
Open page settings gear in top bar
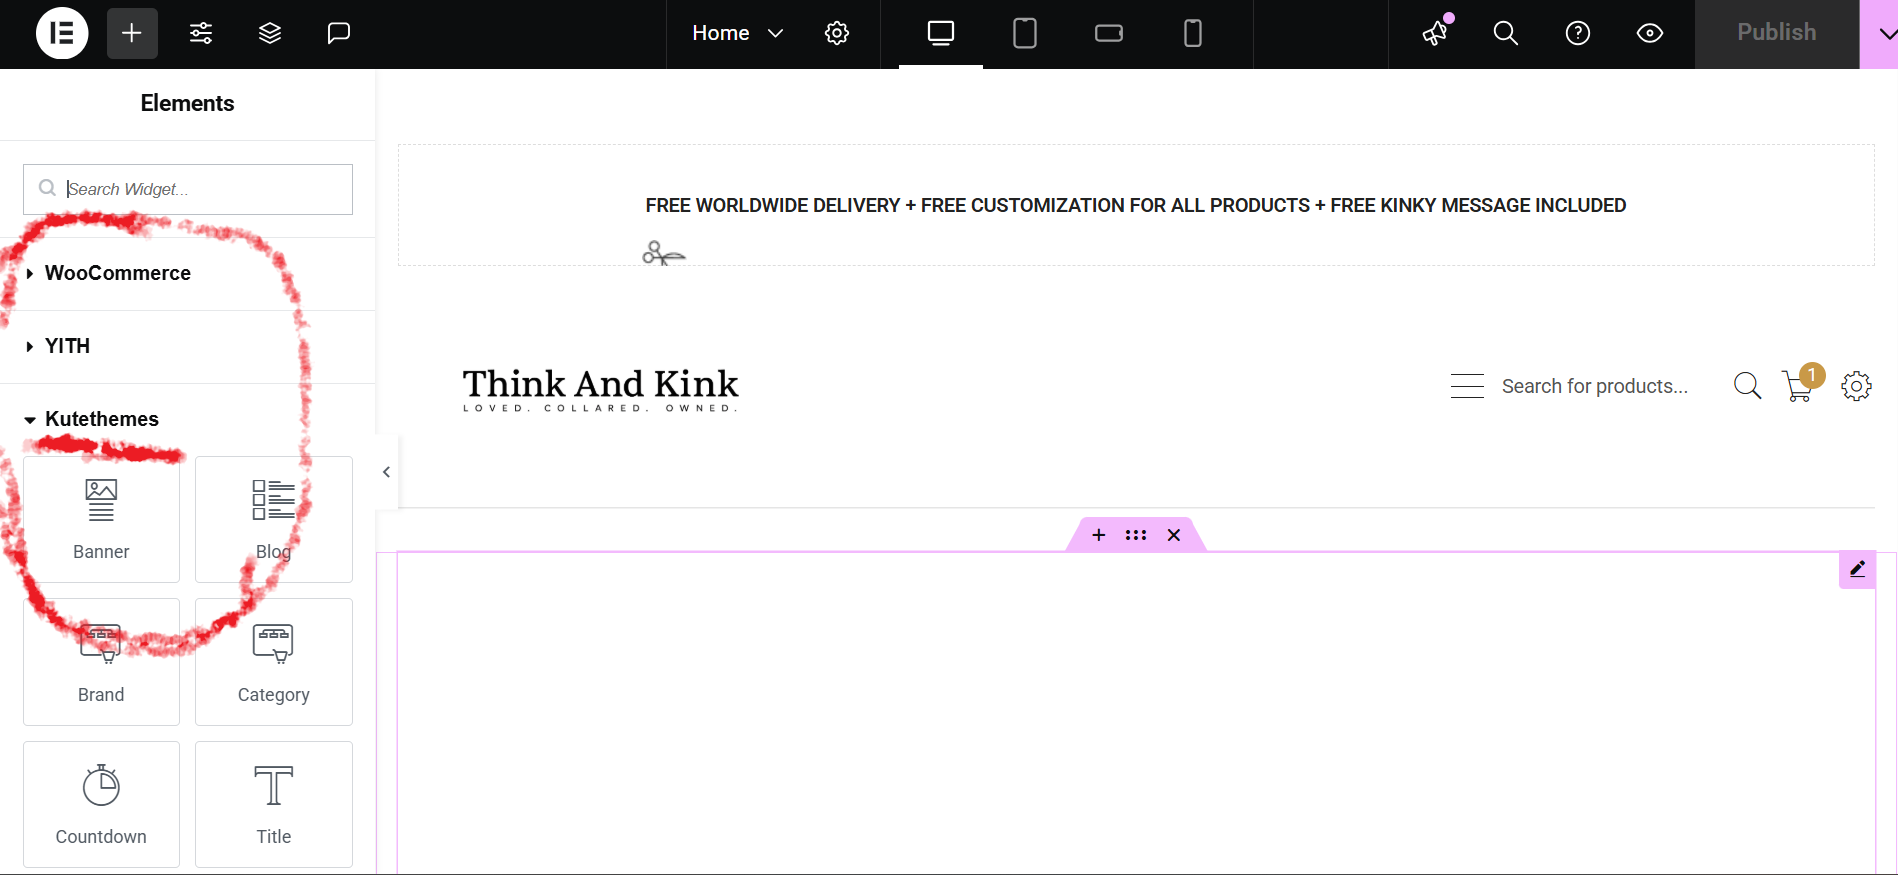pos(837,33)
